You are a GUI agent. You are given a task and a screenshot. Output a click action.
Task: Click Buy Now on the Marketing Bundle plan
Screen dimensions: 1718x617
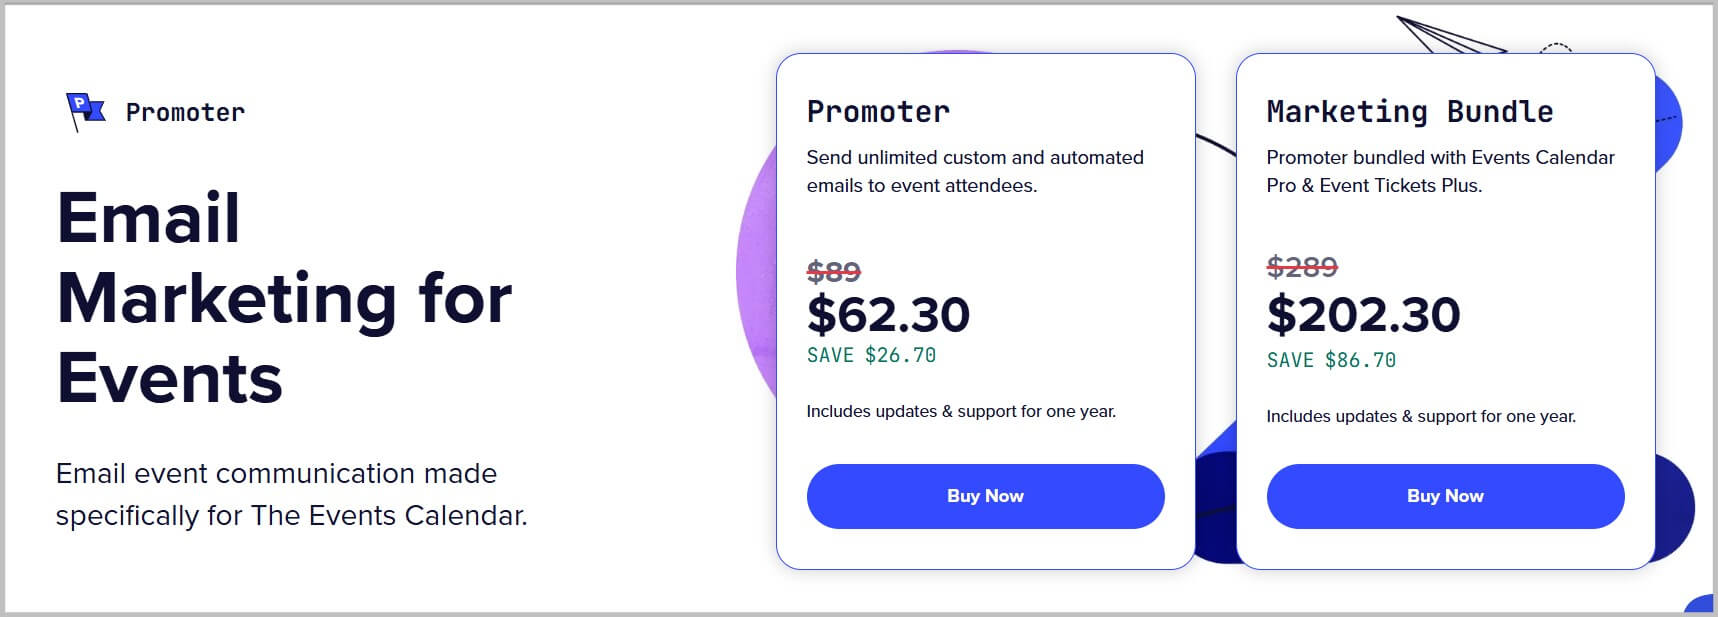(1445, 495)
